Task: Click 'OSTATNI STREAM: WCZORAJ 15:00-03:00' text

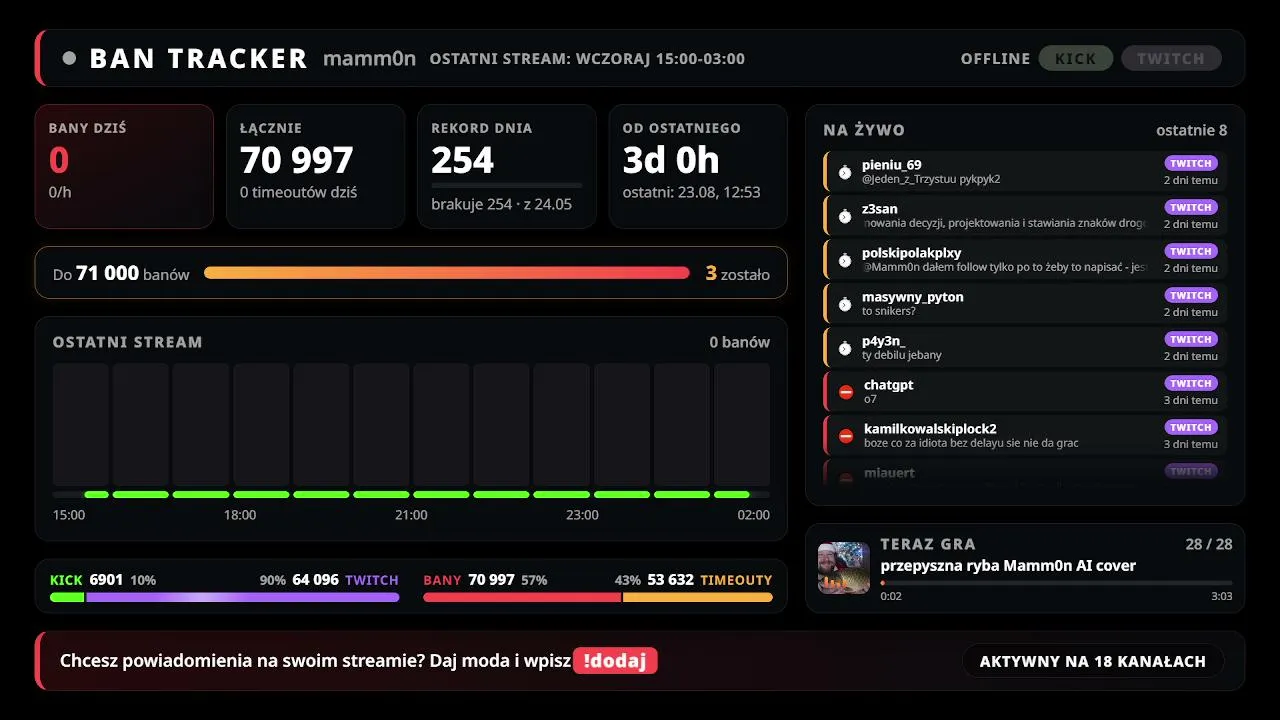Action: pyautogui.click(x=587, y=59)
